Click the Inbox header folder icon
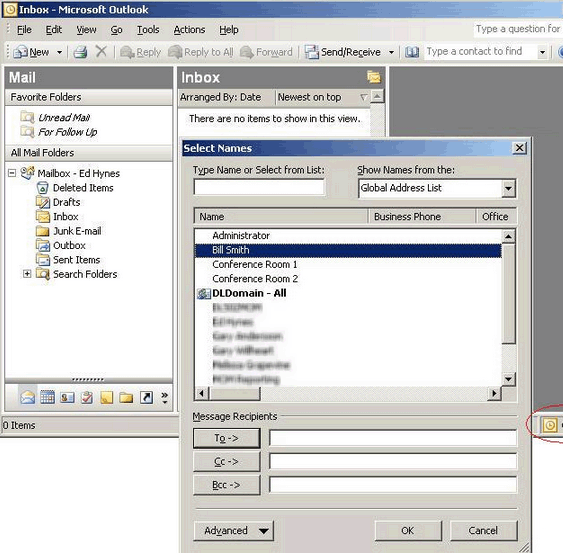The image size is (563, 553). pyautogui.click(x=373, y=77)
